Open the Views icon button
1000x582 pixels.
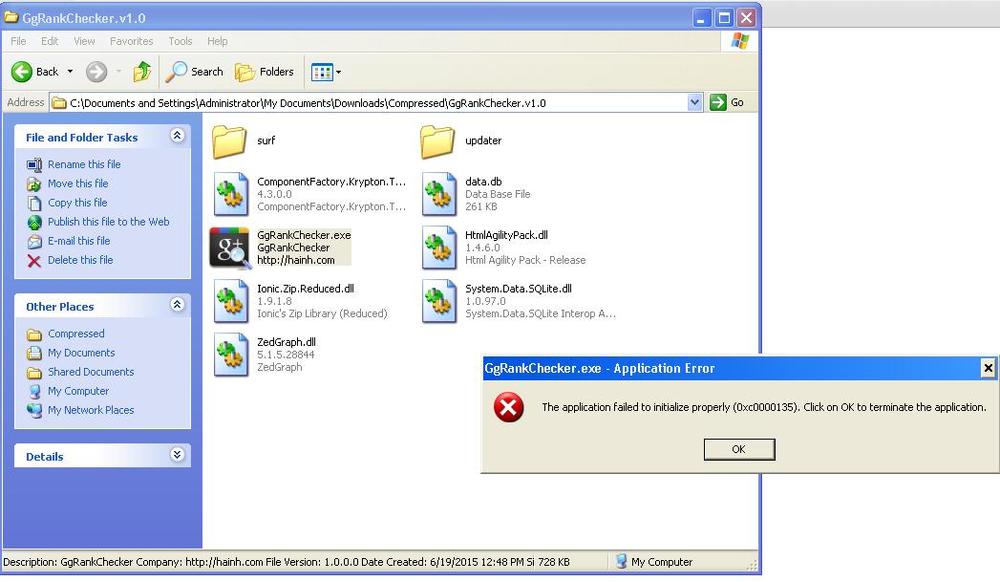322,72
